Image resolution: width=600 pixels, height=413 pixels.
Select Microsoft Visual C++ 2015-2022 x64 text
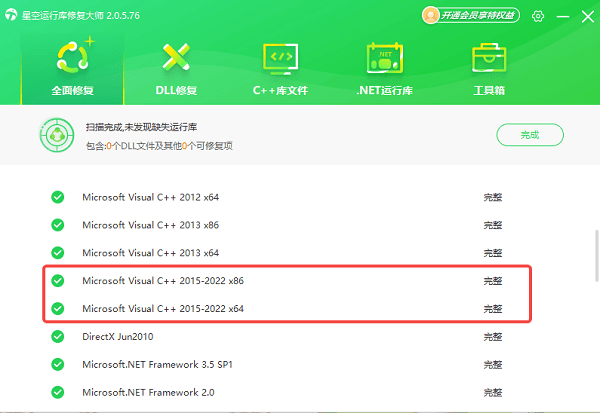(x=163, y=309)
